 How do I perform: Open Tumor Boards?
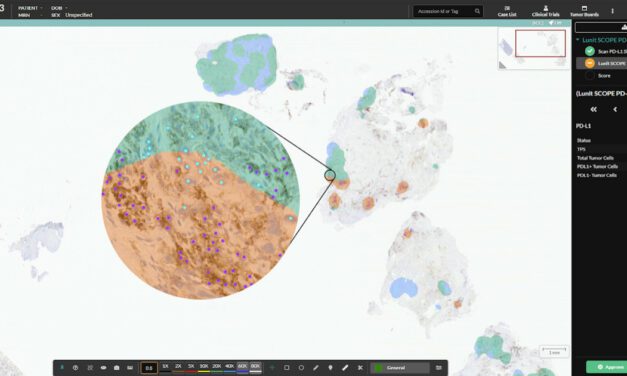click(584, 11)
